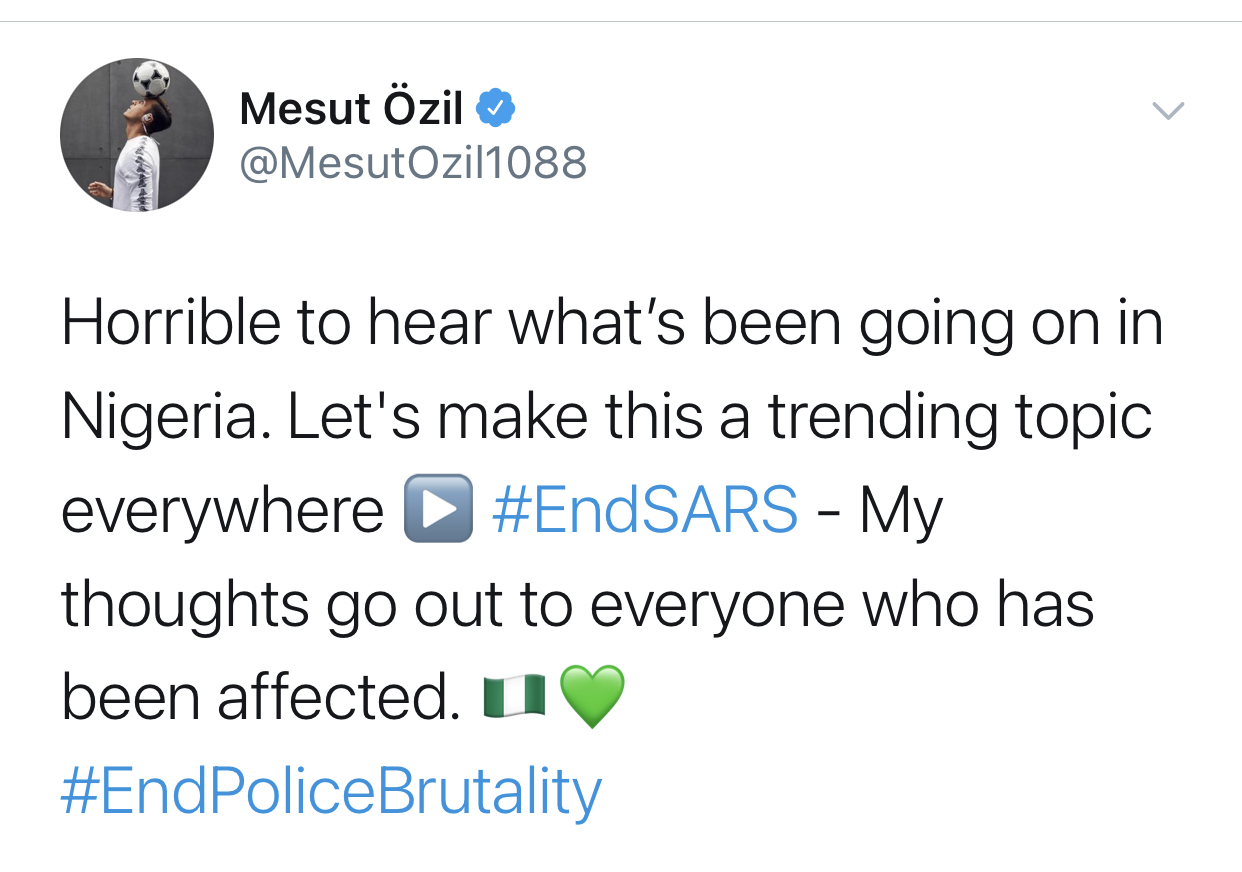The image size is (1242, 872).
Task: Click the blue verified badge
Action: (494, 108)
